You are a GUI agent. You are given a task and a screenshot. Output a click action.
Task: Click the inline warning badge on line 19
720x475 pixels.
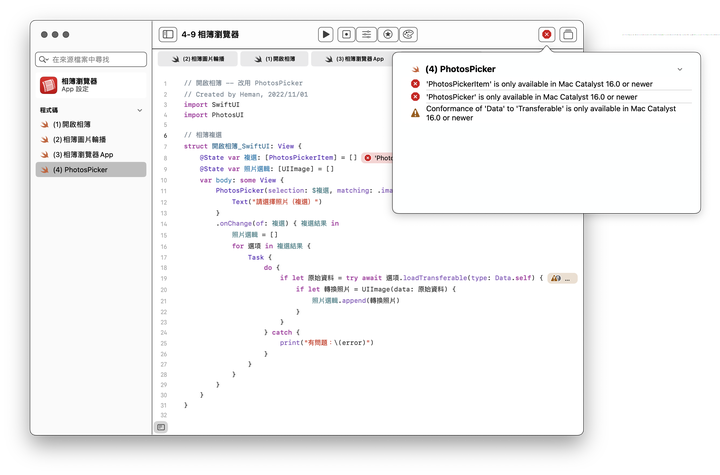point(562,278)
